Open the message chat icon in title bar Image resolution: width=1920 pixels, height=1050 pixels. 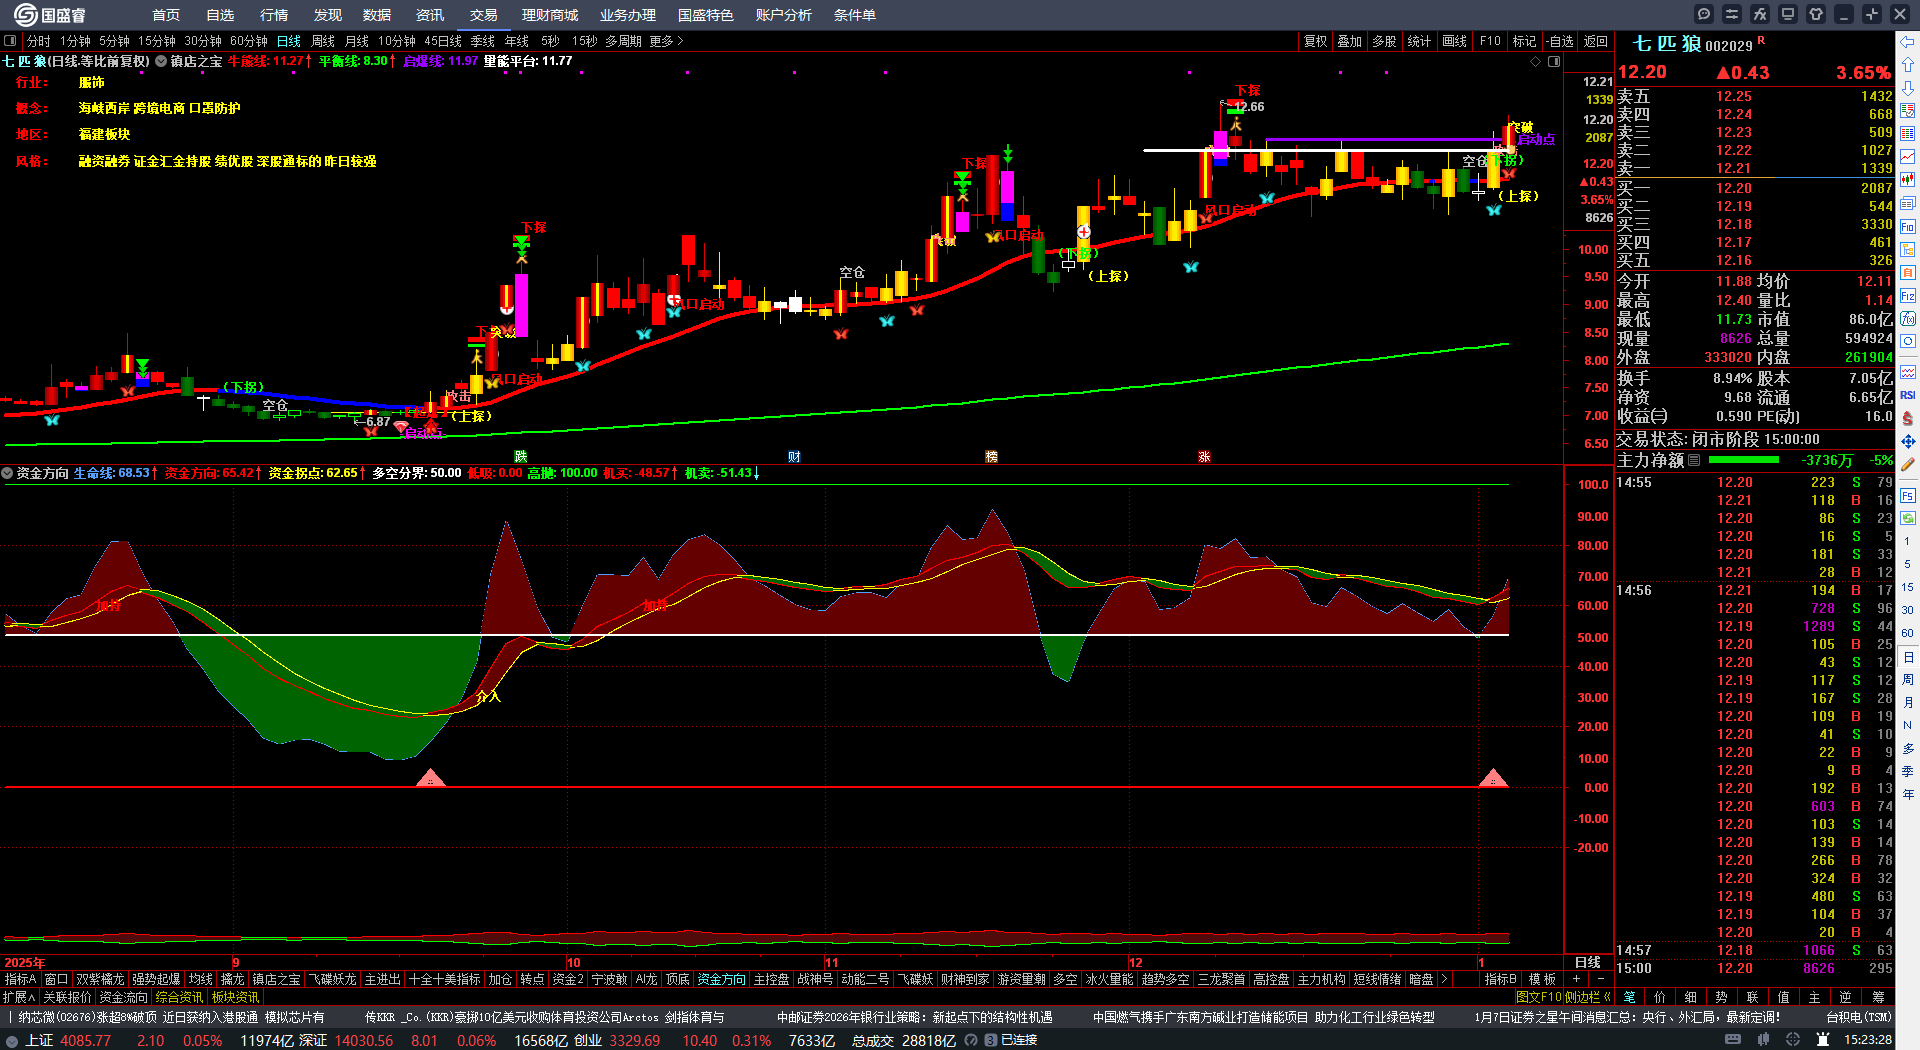[1704, 14]
